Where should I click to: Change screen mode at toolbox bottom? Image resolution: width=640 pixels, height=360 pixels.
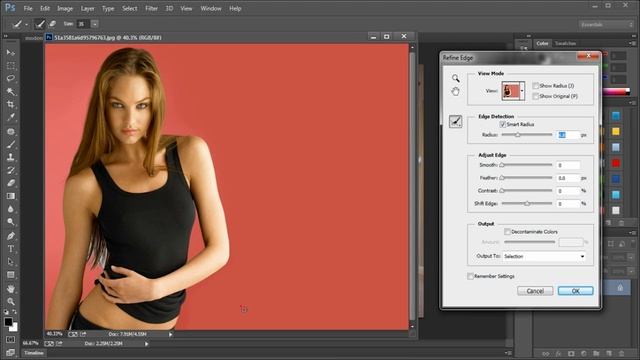(x=11, y=352)
